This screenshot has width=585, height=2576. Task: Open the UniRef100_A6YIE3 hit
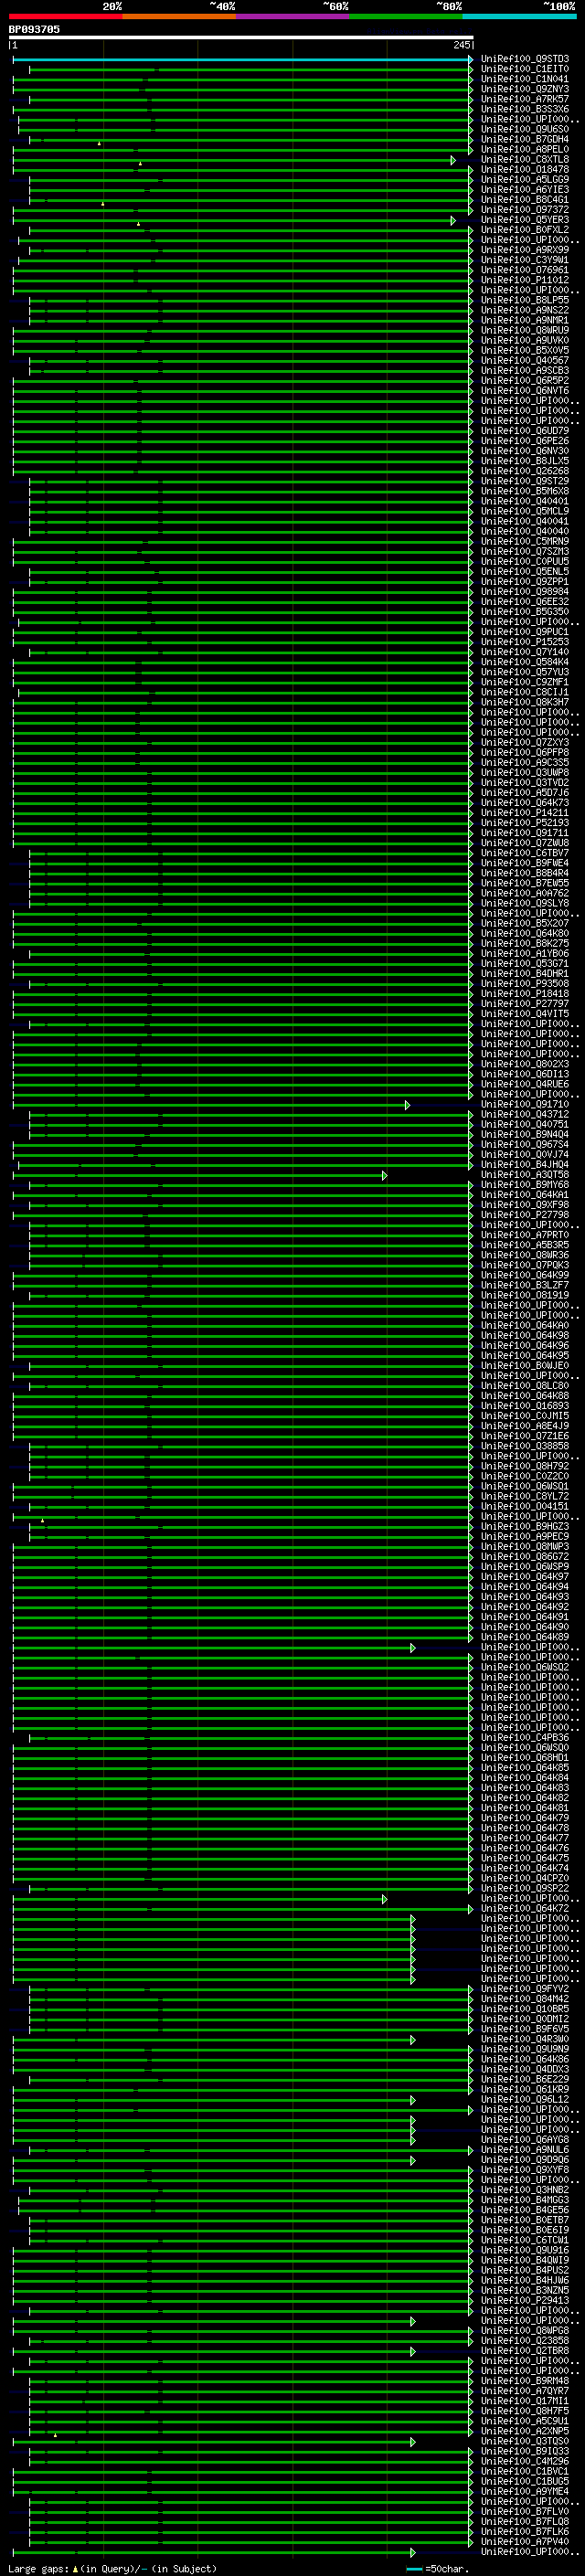(525, 190)
